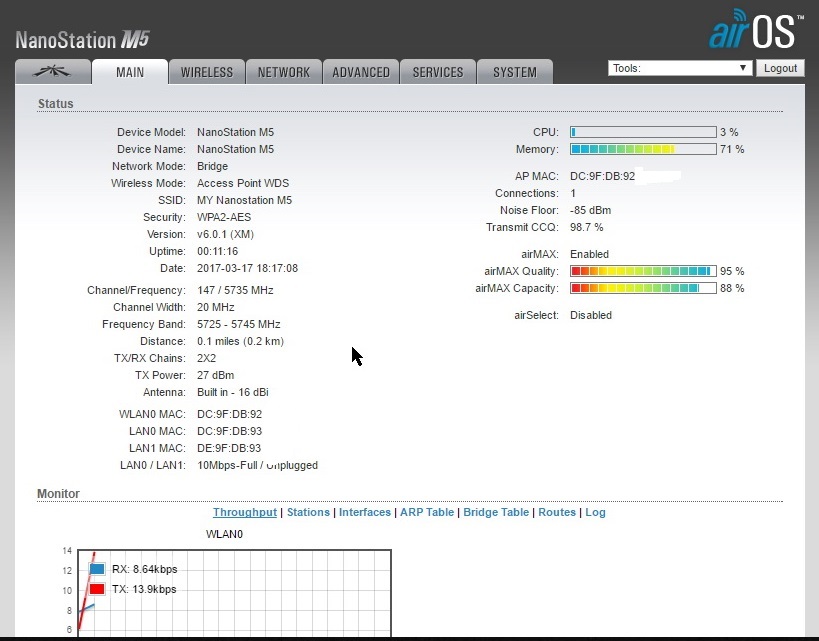The width and height of the screenshot is (819, 641).
Task: Click the Monitor section heading
Action: coord(58,494)
